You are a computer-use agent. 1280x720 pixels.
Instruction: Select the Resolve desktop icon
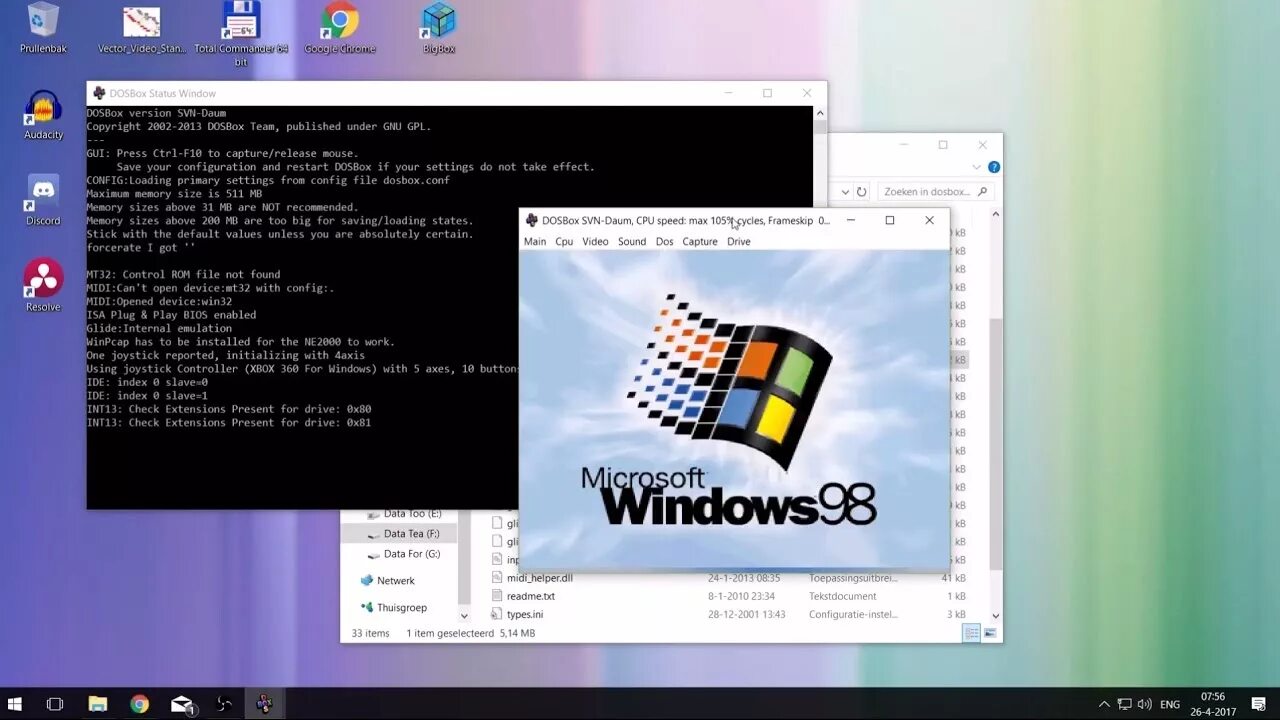(43, 286)
